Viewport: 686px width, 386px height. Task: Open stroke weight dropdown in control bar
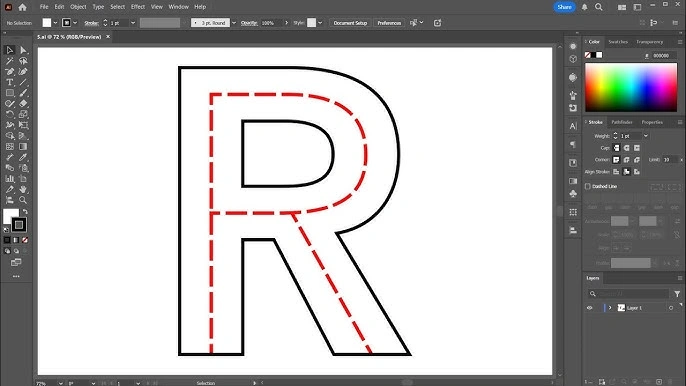[133, 23]
